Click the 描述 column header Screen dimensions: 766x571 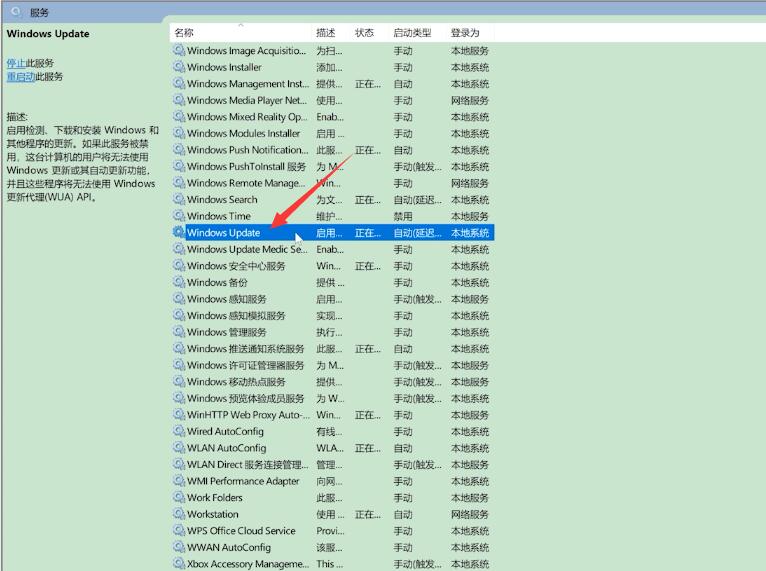[x=326, y=33]
